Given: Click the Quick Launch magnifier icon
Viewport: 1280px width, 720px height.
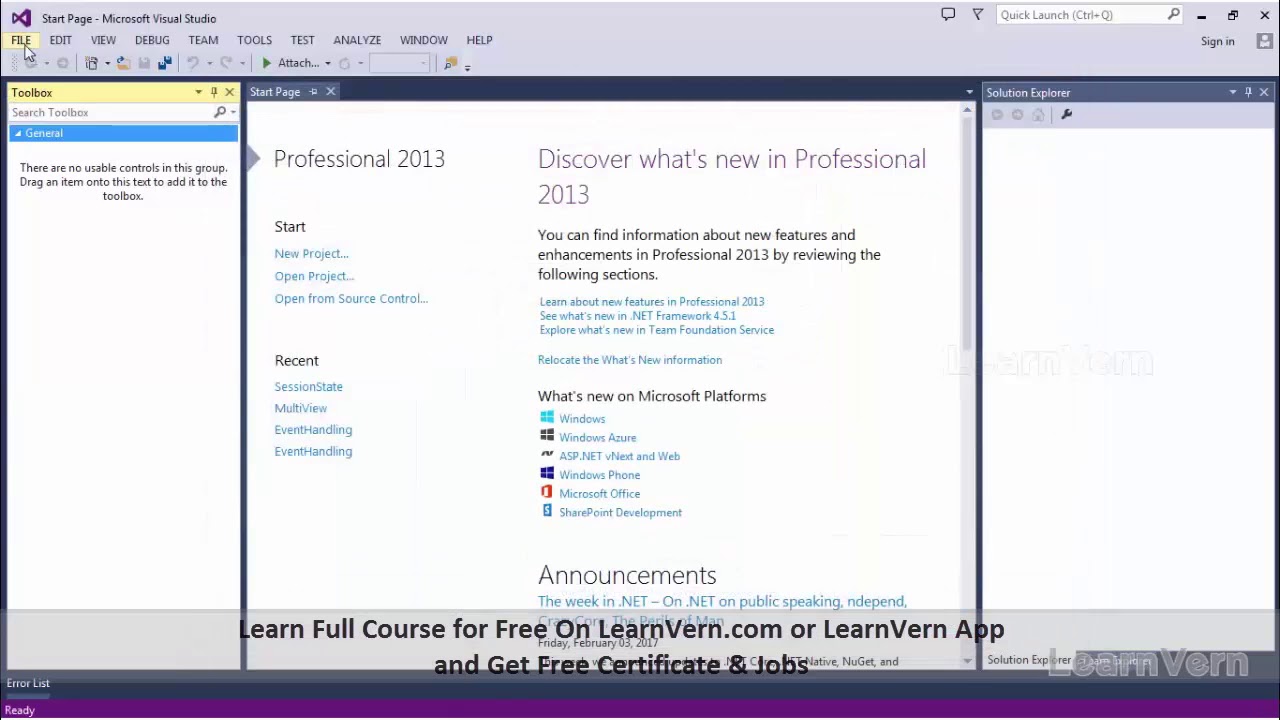Looking at the screenshot, I should click(x=1173, y=15).
